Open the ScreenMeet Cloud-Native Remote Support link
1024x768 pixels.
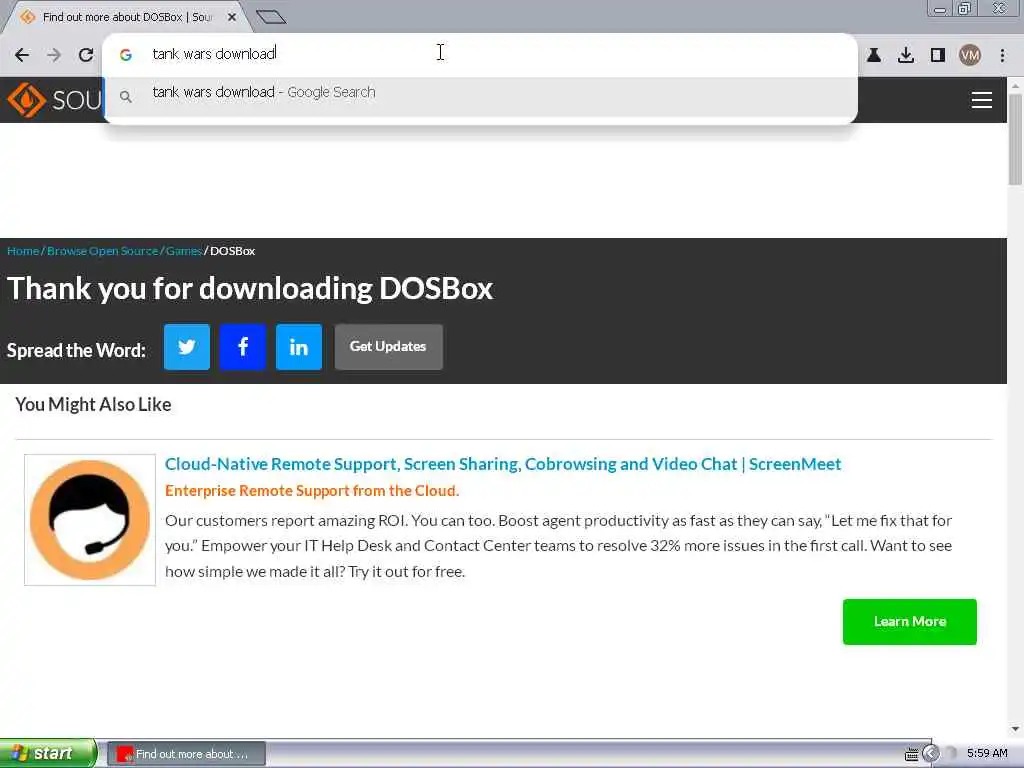[503, 464]
